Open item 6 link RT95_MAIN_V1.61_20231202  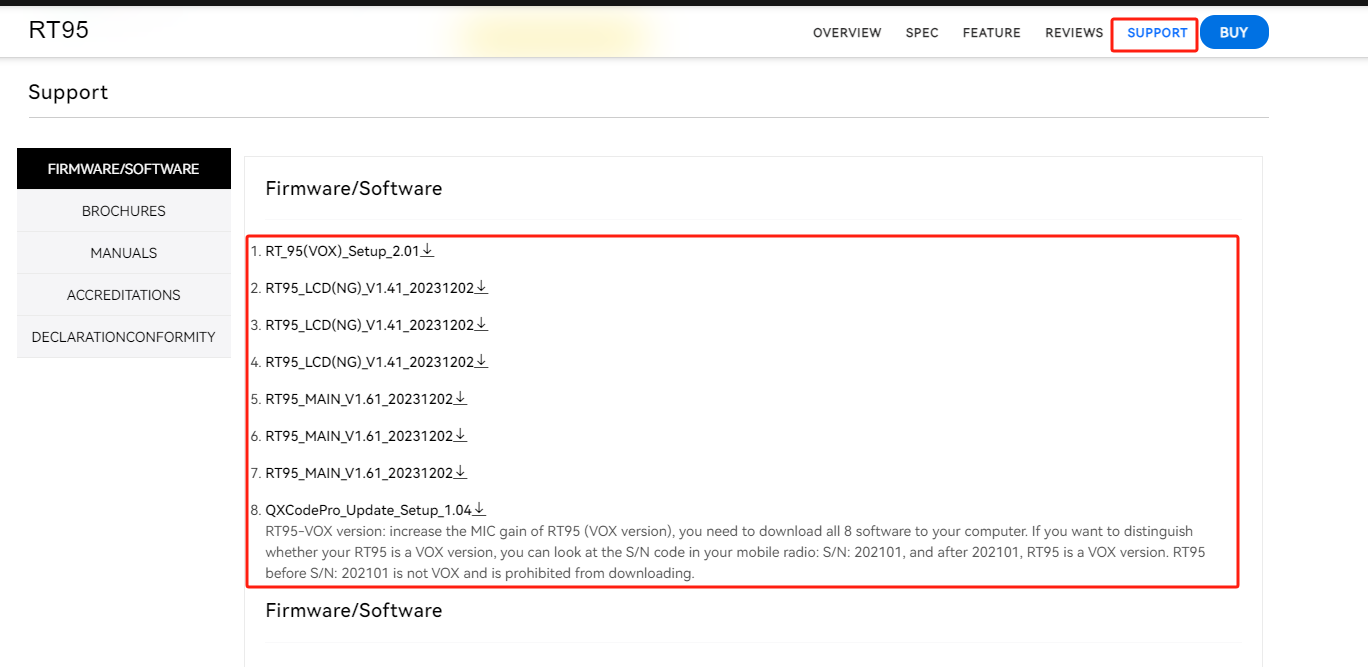(359, 437)
